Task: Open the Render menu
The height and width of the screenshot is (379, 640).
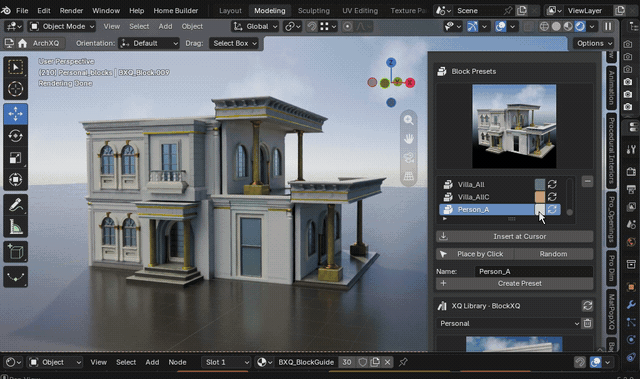Action: pos(71,11)
